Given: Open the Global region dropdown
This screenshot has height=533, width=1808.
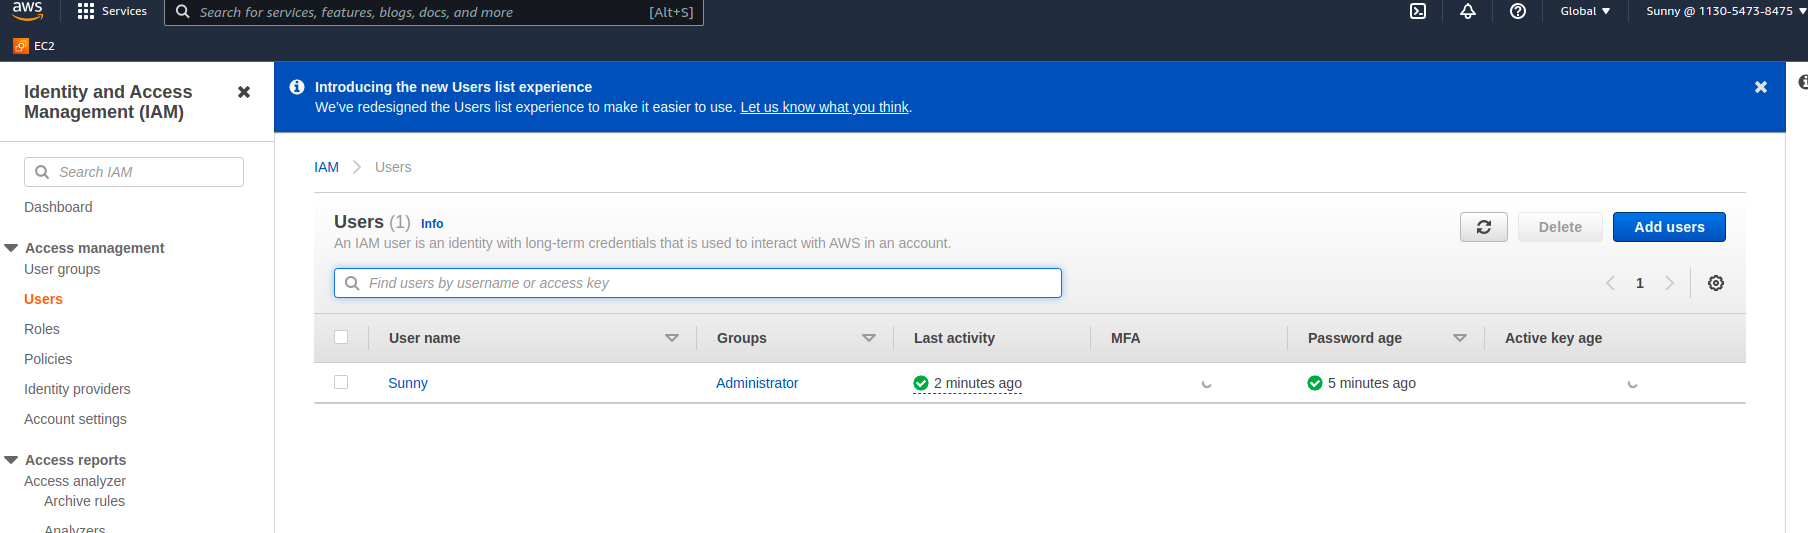Looking at the screenshot, I should click(1585, 11).
